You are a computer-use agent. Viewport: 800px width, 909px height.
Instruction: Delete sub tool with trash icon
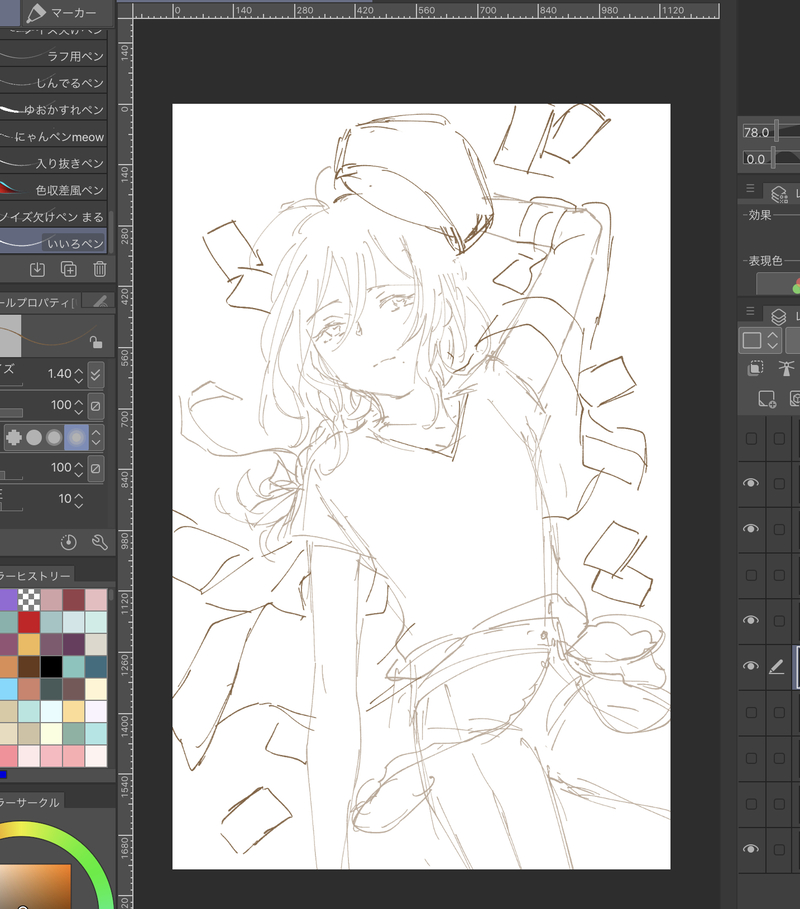[x=100, y=269]
